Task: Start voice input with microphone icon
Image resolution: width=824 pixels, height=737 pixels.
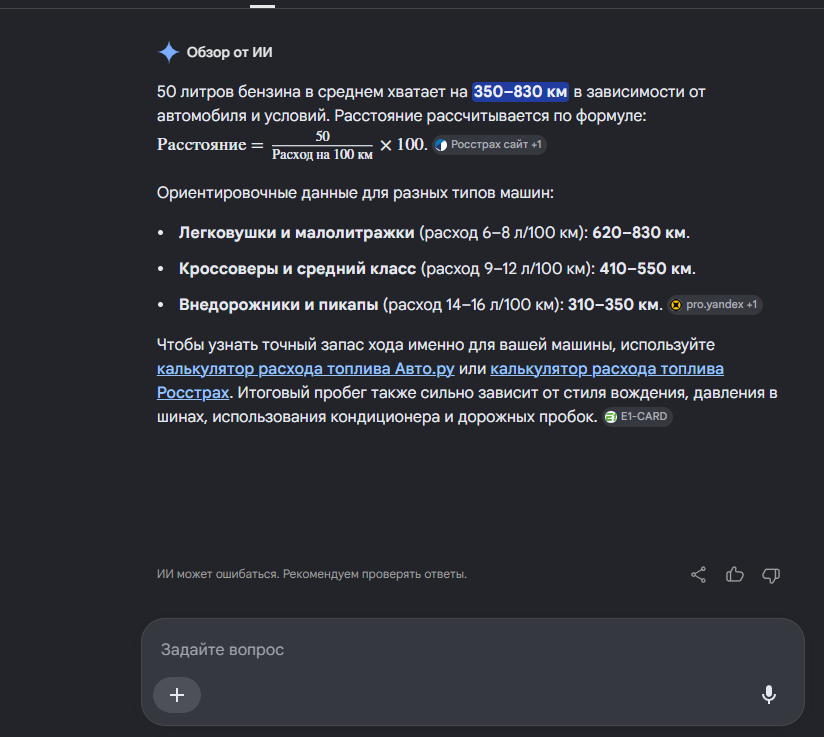Action: pyautogui.click(x=769, y=694)
